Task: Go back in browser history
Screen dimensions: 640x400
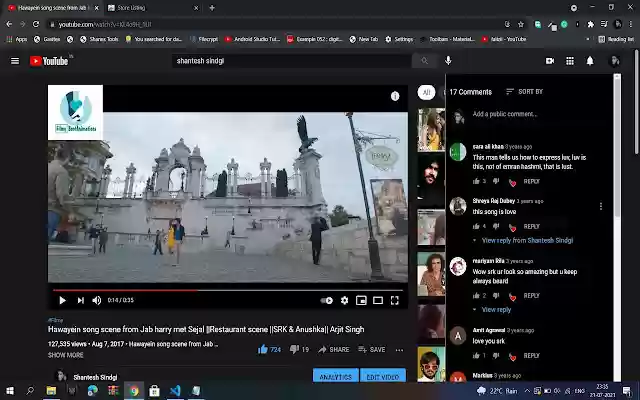Action: [x=9, y=24]
